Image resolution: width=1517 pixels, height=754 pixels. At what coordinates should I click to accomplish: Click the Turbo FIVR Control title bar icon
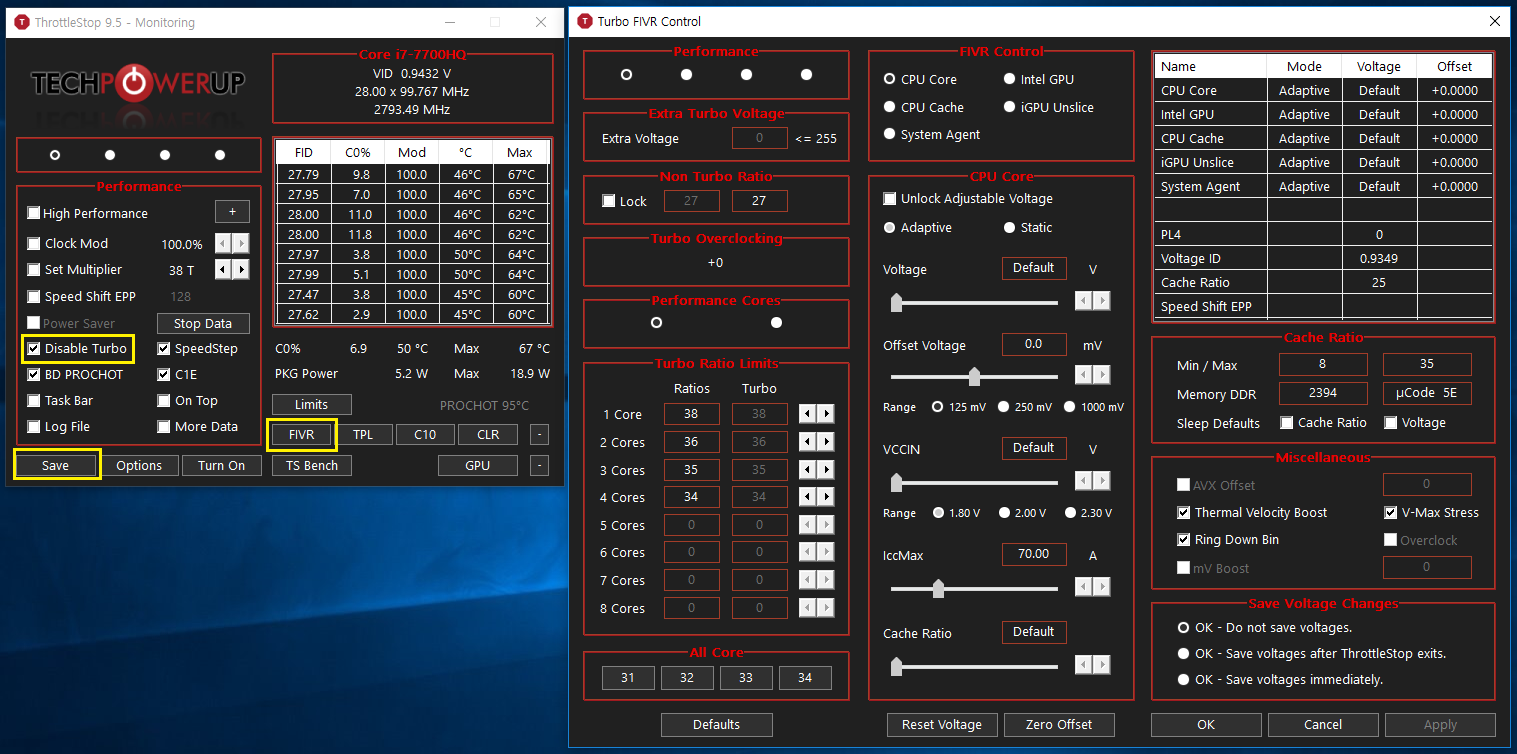click(x=583, y=21)
